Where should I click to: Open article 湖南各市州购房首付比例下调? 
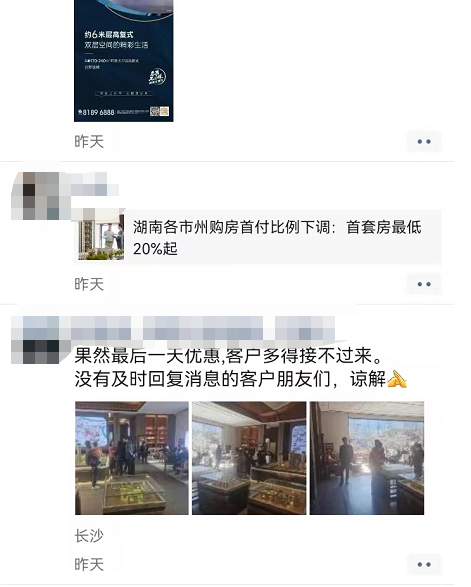277,238
